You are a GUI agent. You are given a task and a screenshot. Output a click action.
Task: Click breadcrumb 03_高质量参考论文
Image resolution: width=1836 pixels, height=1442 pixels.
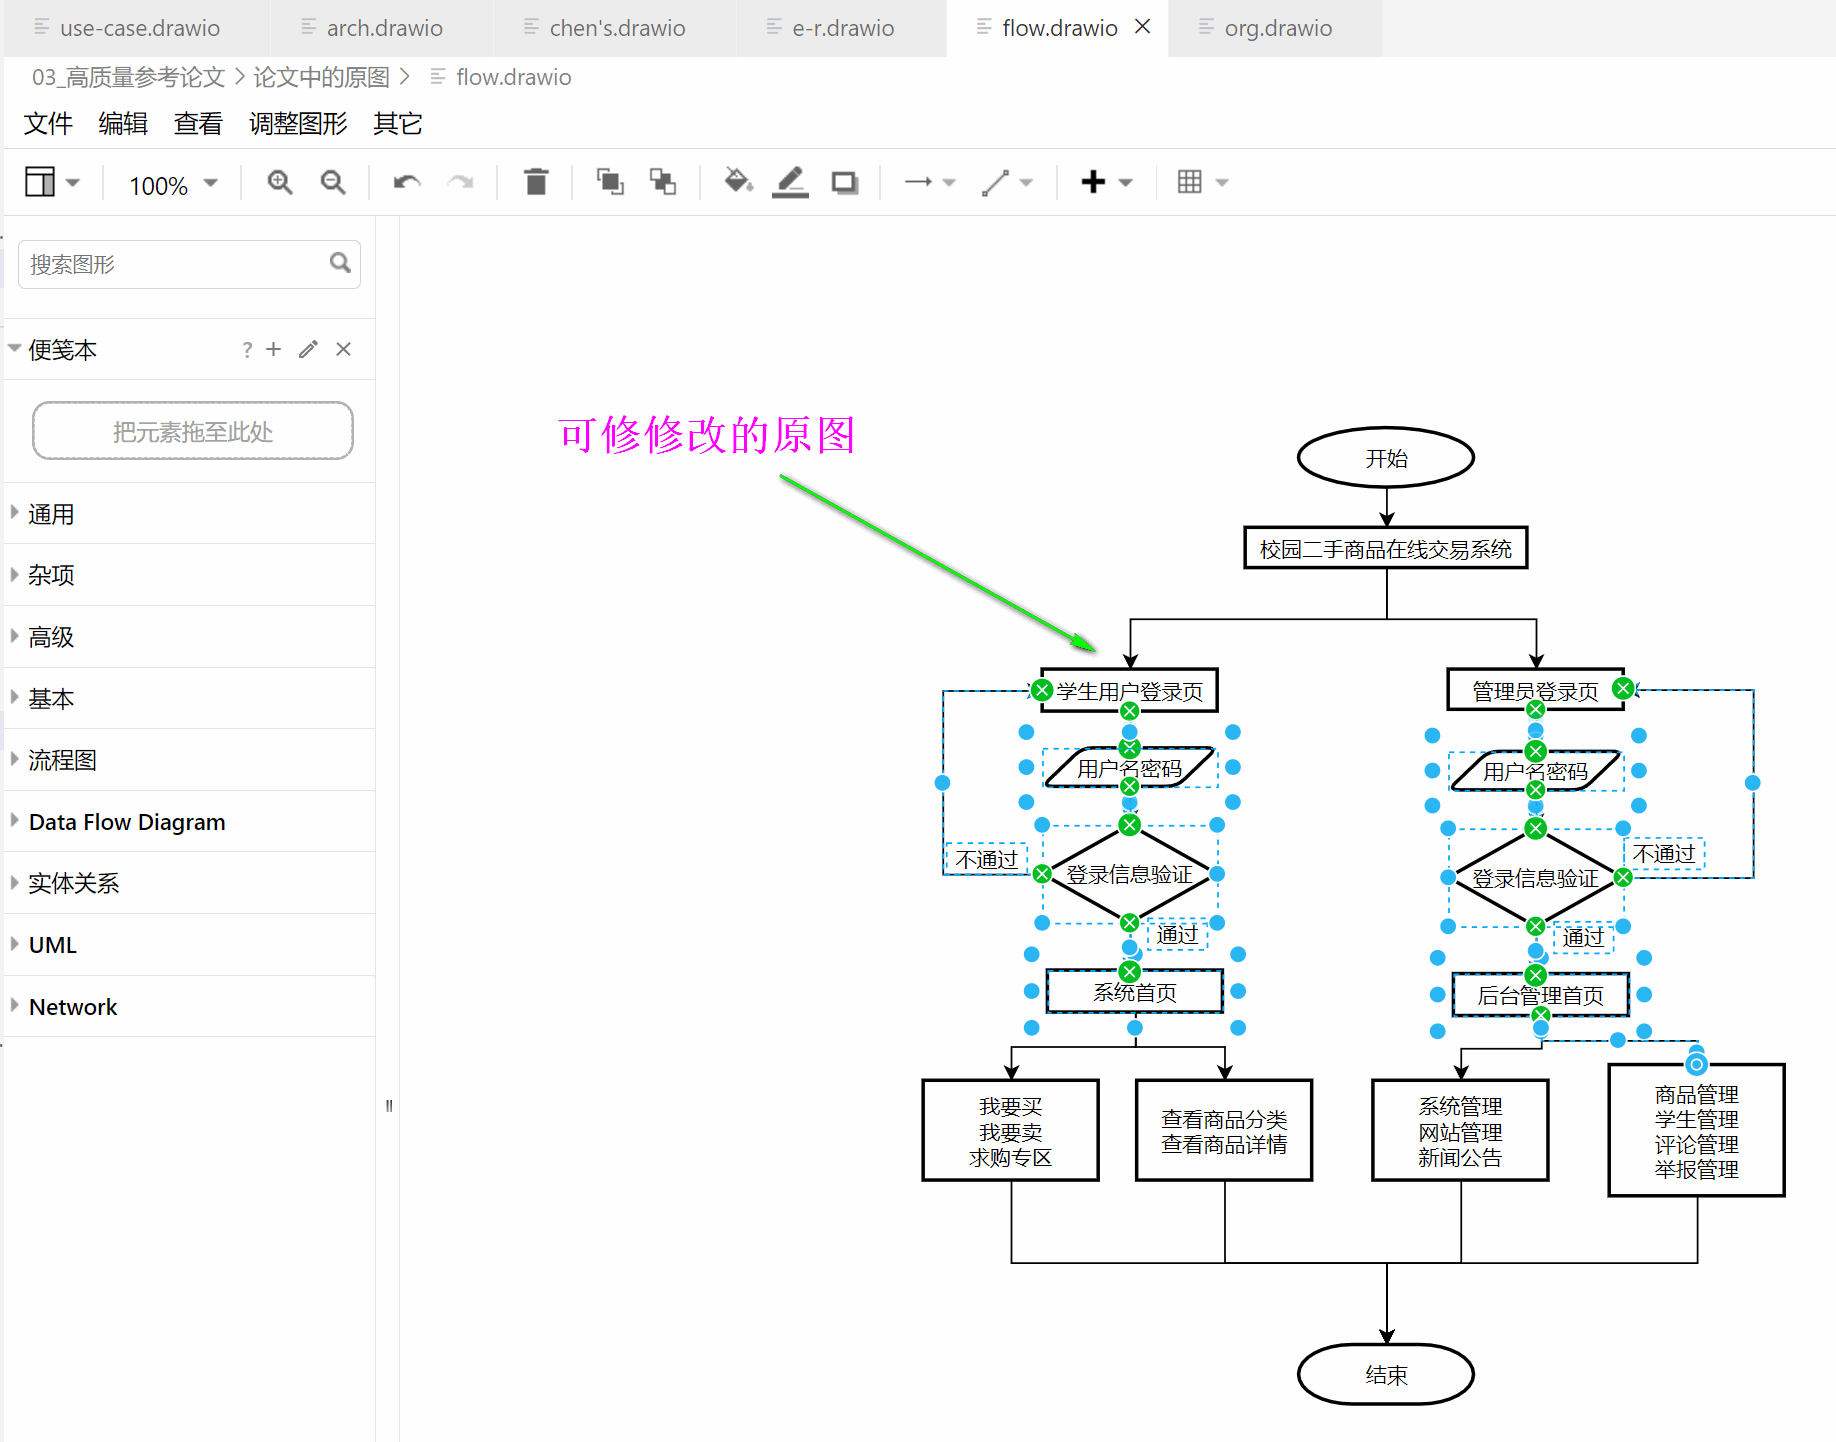[128, 77]
